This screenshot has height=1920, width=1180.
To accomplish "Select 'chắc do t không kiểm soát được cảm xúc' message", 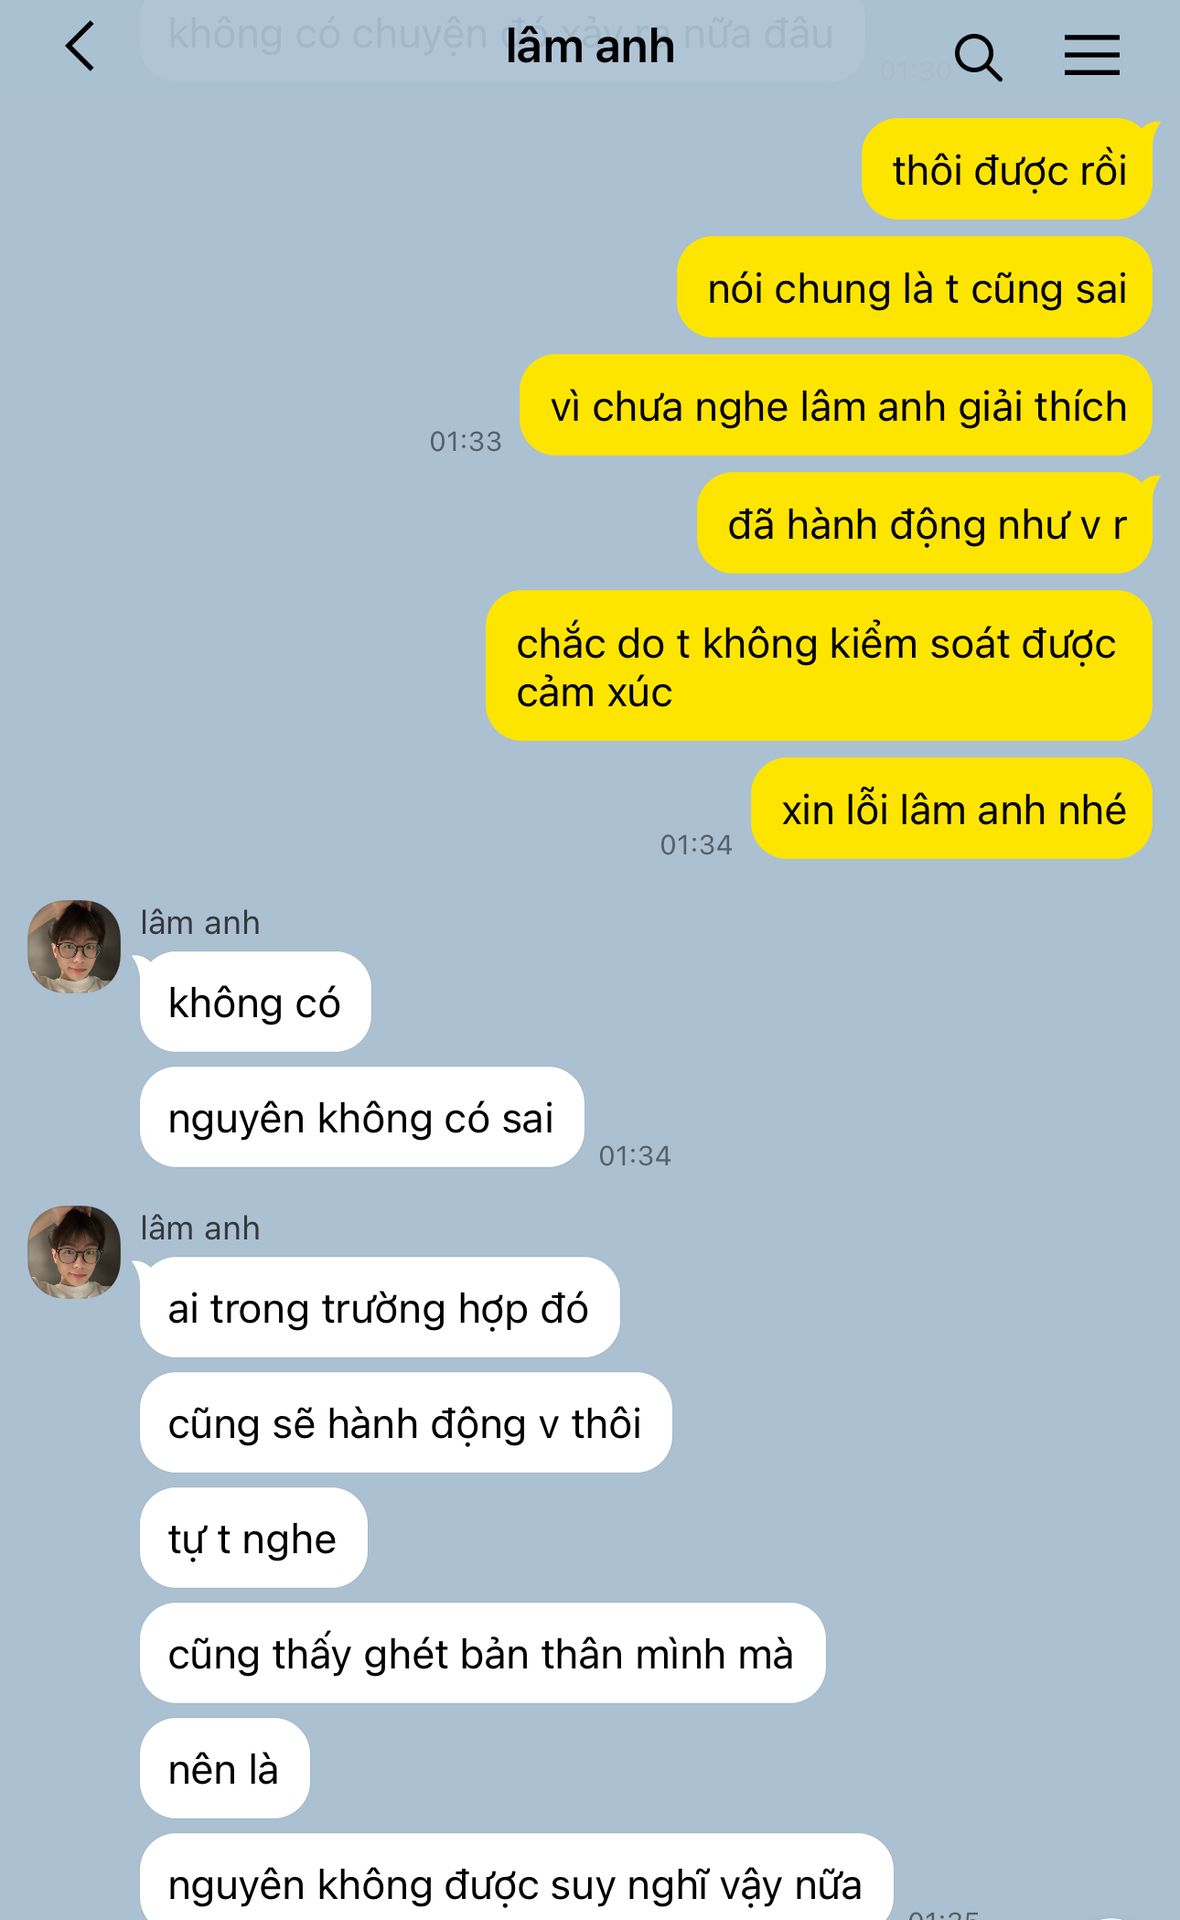I will 819,666.
